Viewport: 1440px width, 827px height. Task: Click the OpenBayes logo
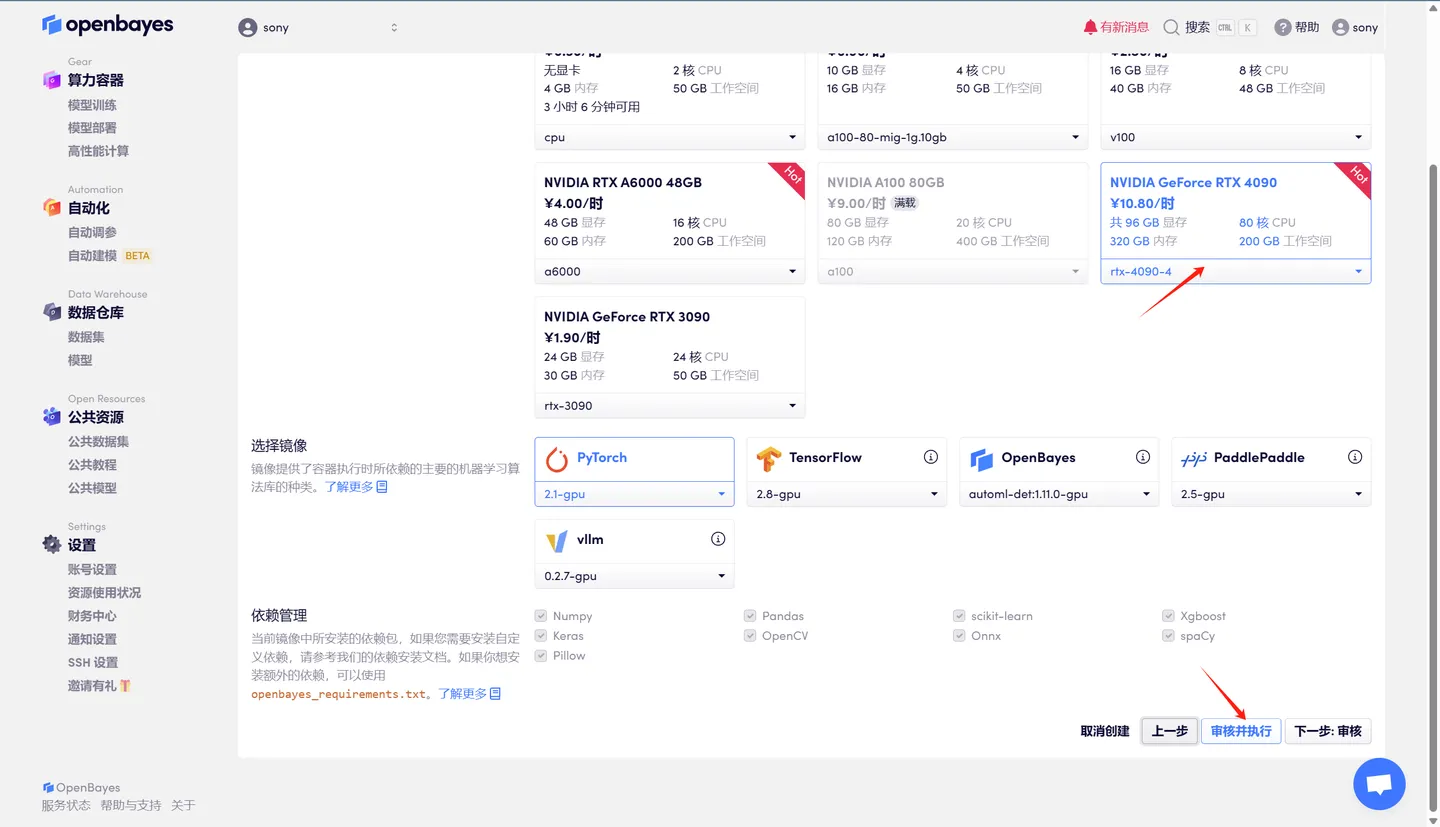(x=108, y=25)
